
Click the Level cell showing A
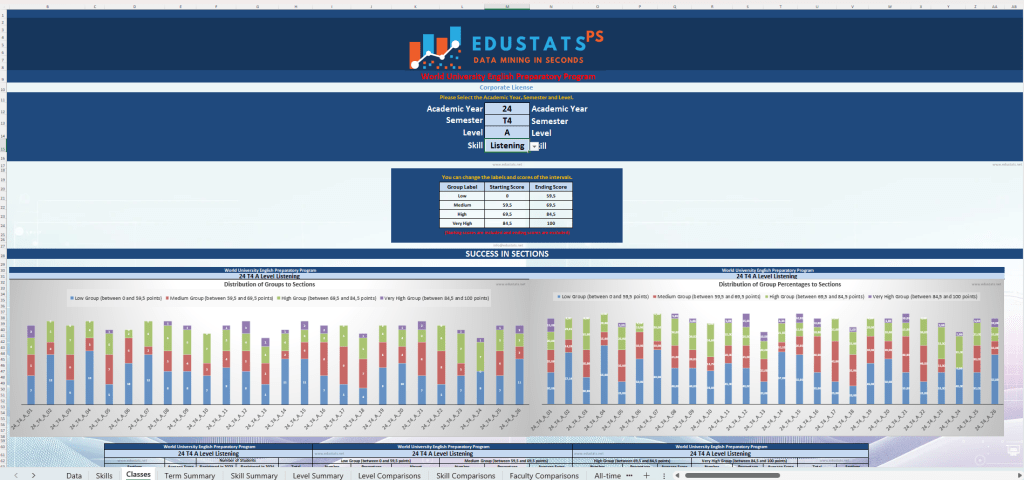point(507,133)
